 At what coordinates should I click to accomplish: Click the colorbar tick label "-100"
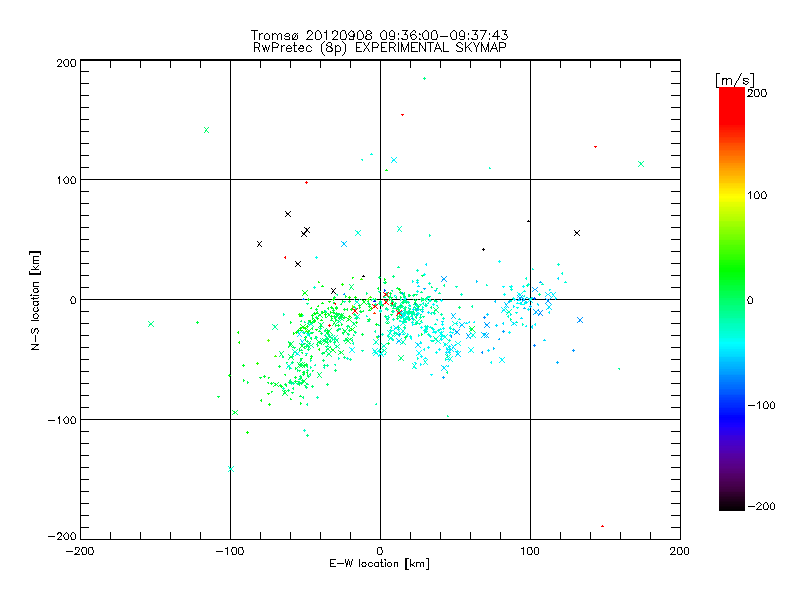(761, 405)
